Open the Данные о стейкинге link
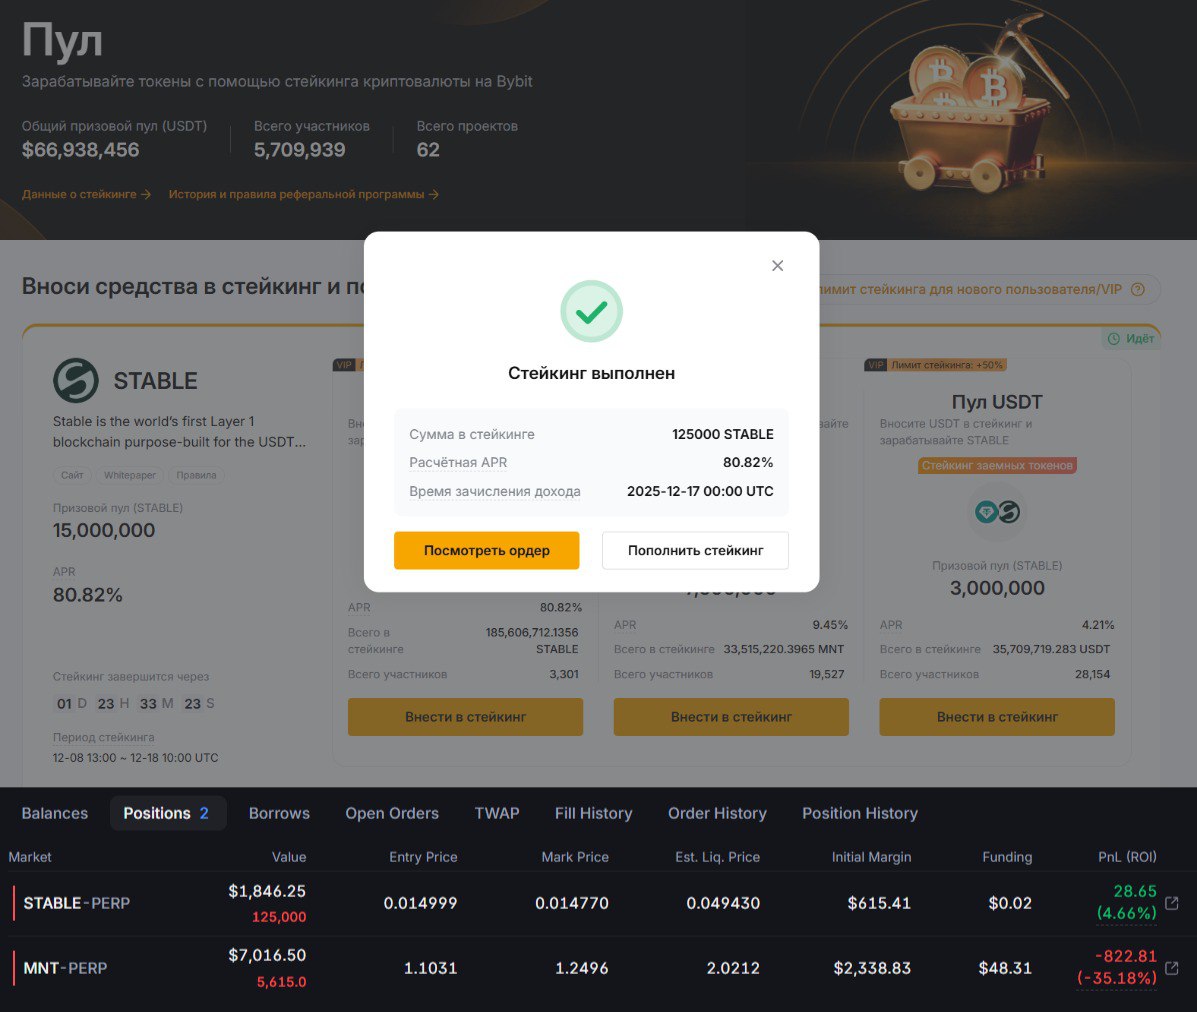This screenshot has width=1197, height=1012. point(86,194)
